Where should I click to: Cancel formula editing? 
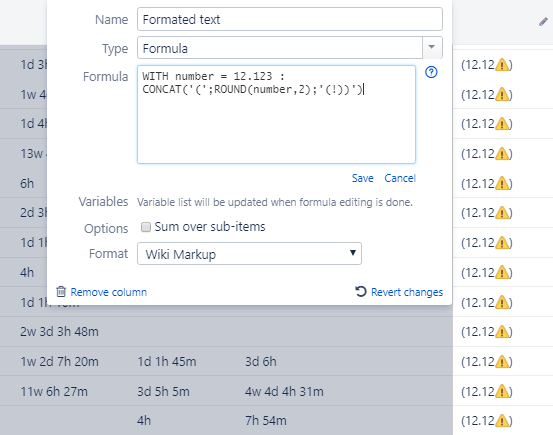[400, 178]
